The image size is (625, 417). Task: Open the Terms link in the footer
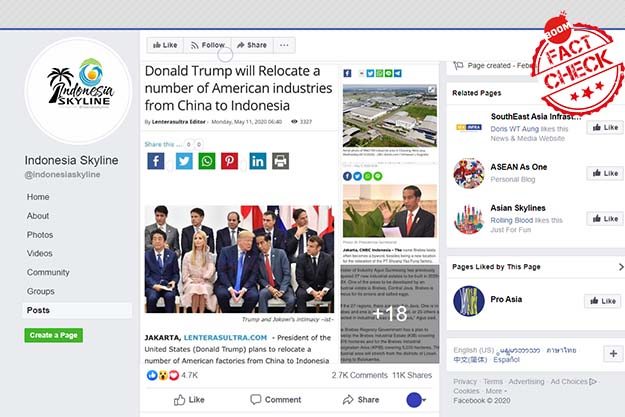tap(493, 382)
